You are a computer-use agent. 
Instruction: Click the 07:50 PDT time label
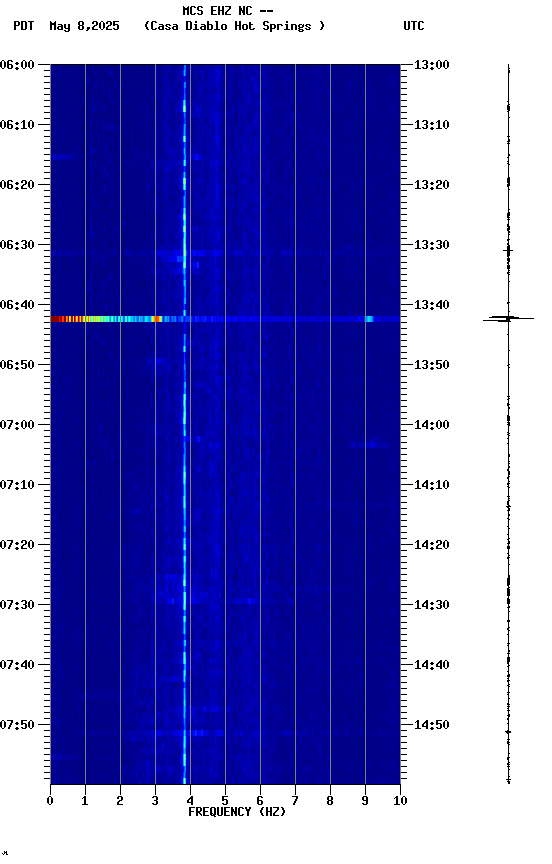click(x=17, y=725)
